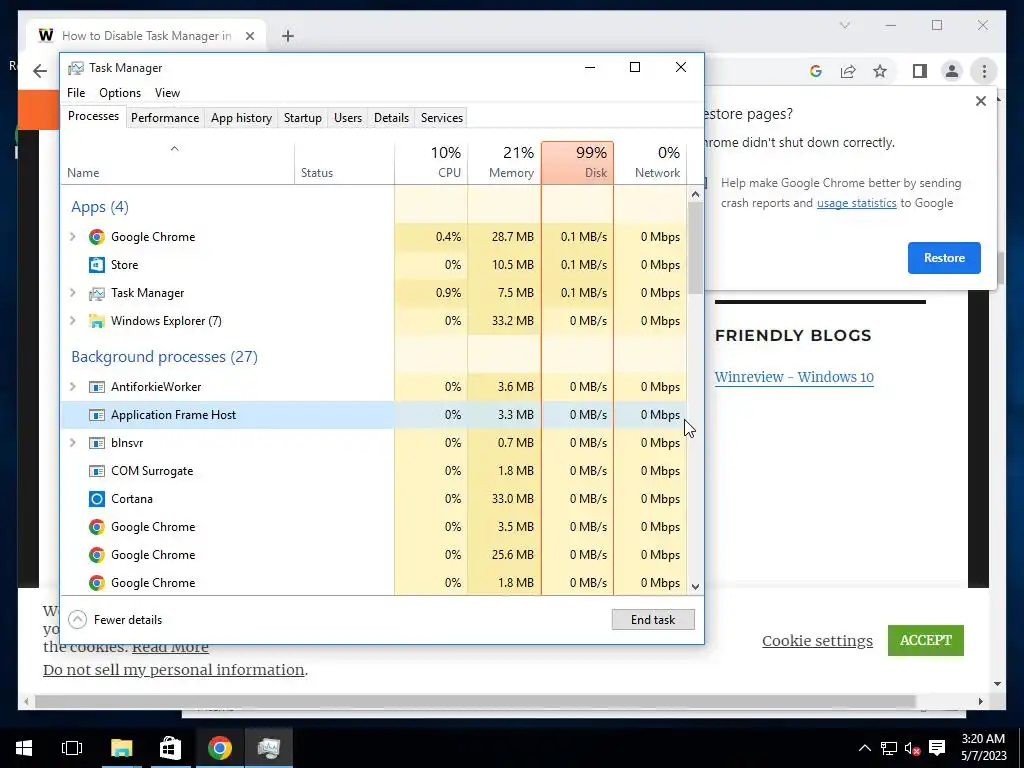Sort processes by CPU column header

tap(431, 163)
